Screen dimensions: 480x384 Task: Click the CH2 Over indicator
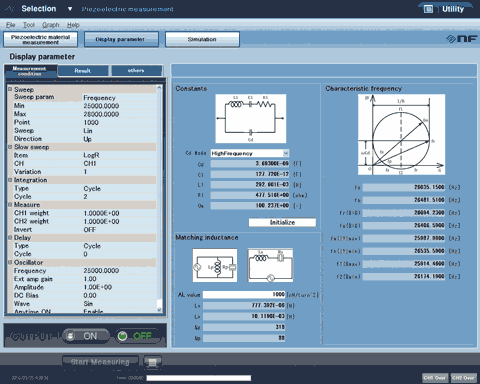tap(463, 378)
